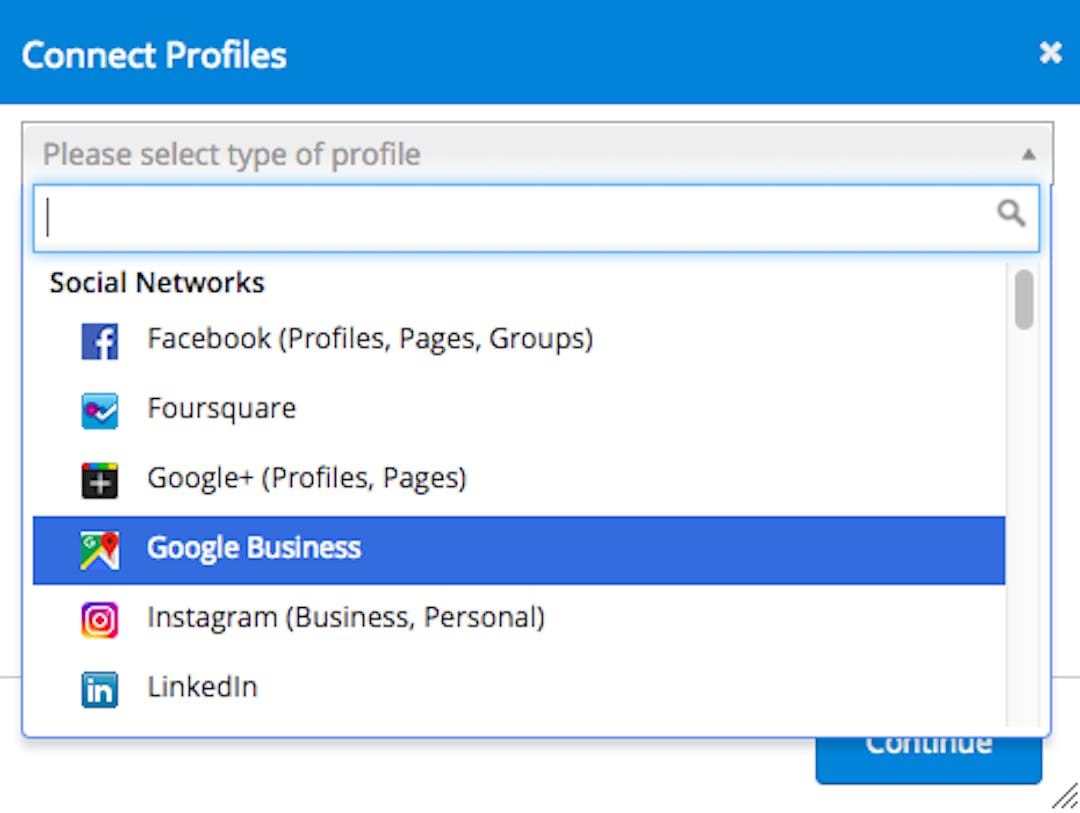Screen dimensions: 1080x813
Task: Focus the profile search text field
Action: coord(536,218)
